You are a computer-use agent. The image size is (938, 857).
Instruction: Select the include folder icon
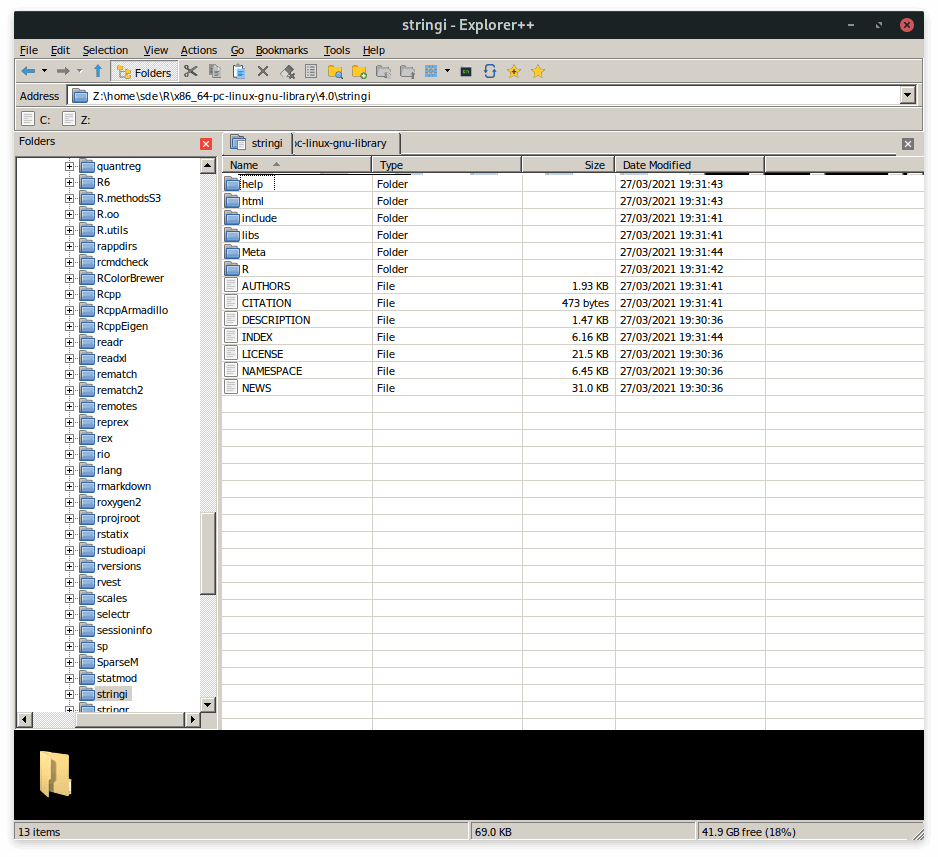click(232, 218)
